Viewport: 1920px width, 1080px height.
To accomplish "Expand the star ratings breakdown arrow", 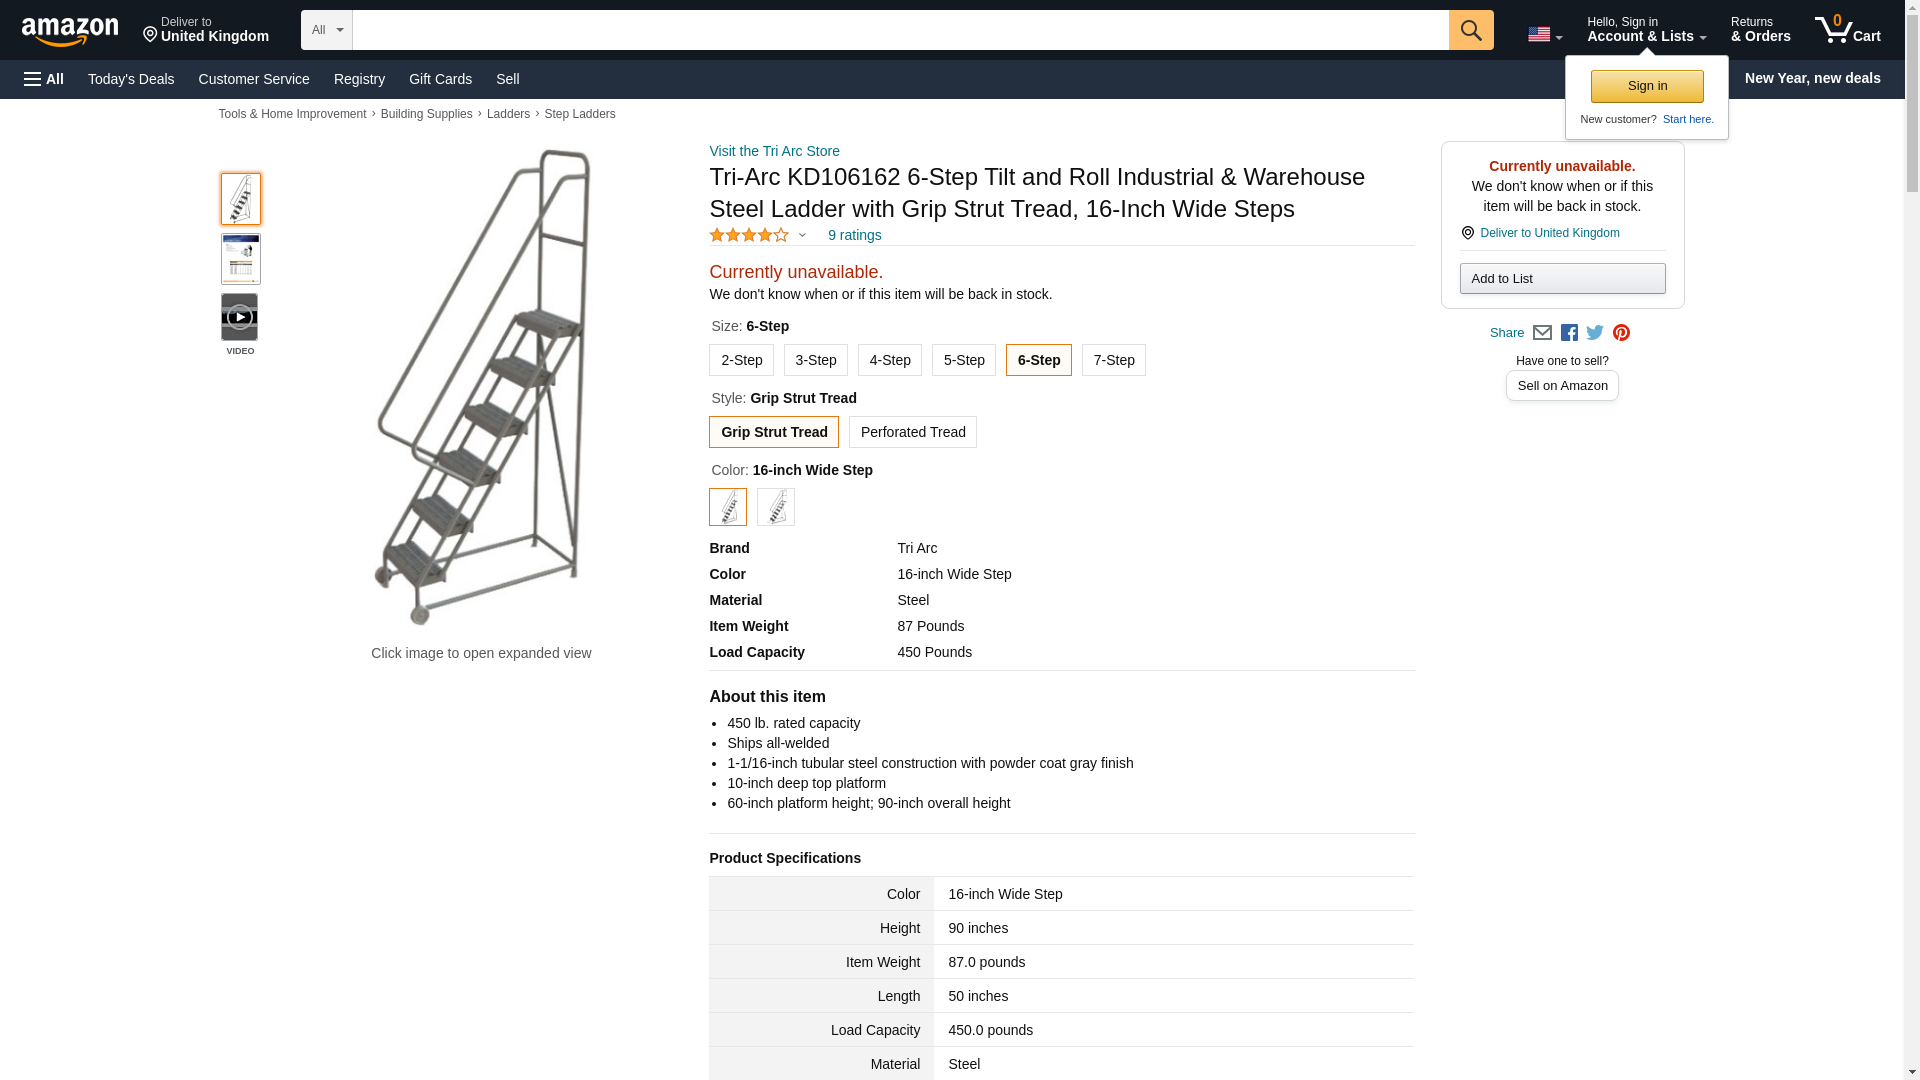I will pos(802,235).
